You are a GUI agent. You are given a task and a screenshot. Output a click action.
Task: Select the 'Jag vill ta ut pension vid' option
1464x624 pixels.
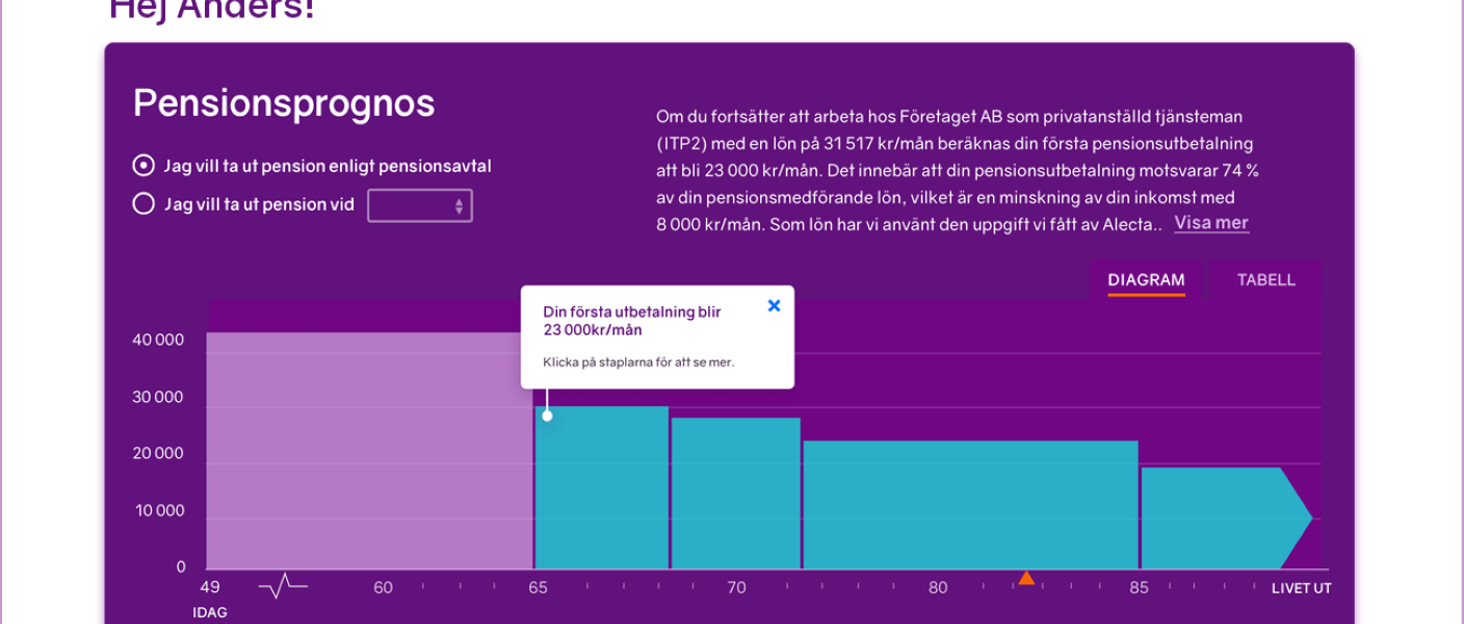coord(143,204)
